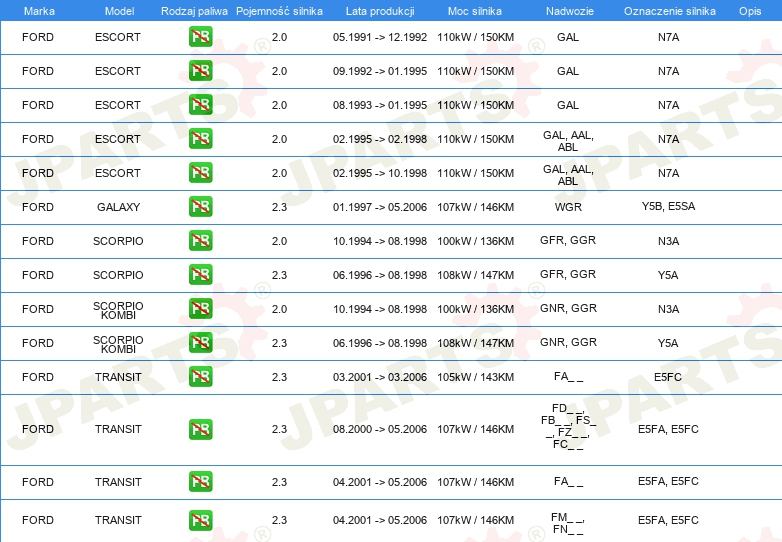Click the Lata produkcji column header
The image size is (782, 542).
pyautogui.click(x=380, y=11)
